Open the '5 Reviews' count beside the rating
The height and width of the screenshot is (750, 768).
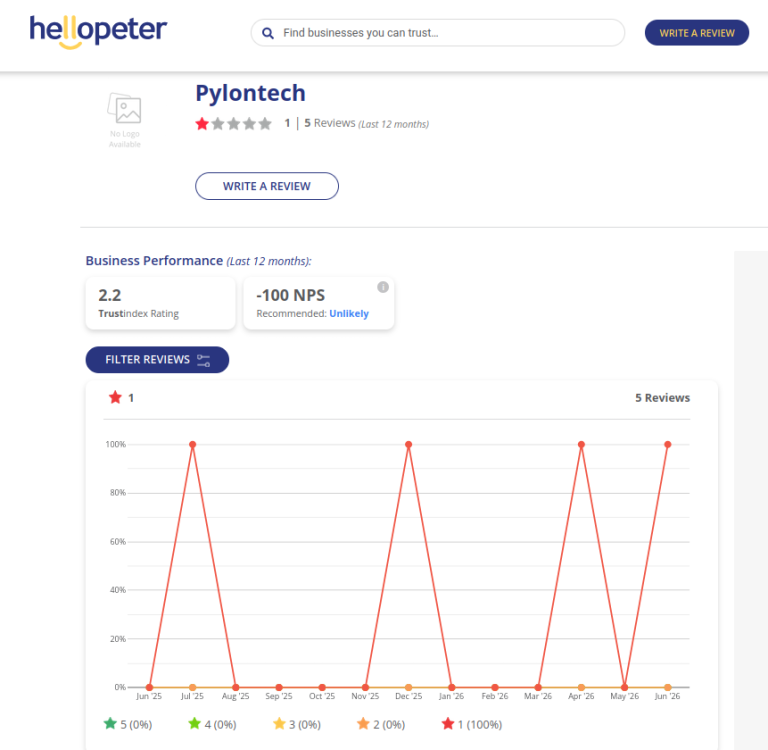tap(330, 123)
